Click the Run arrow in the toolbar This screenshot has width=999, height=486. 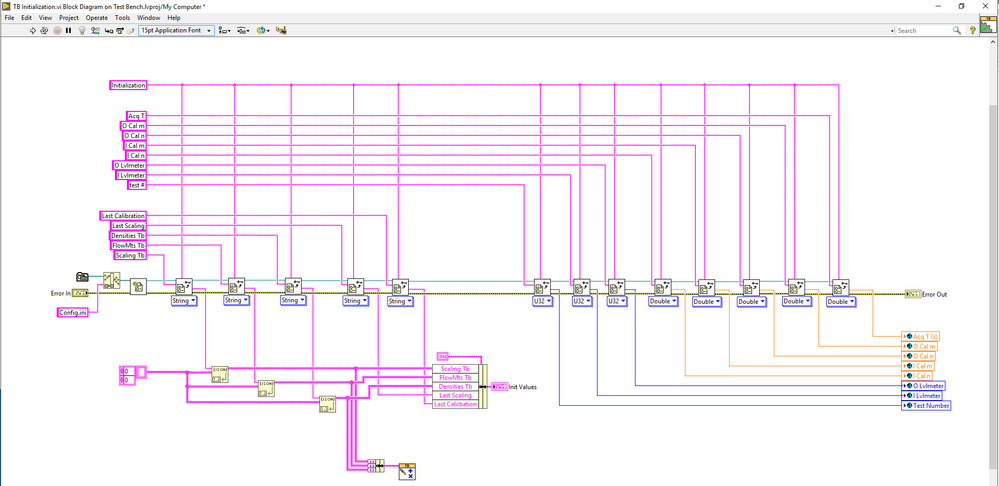click(33, 30)
